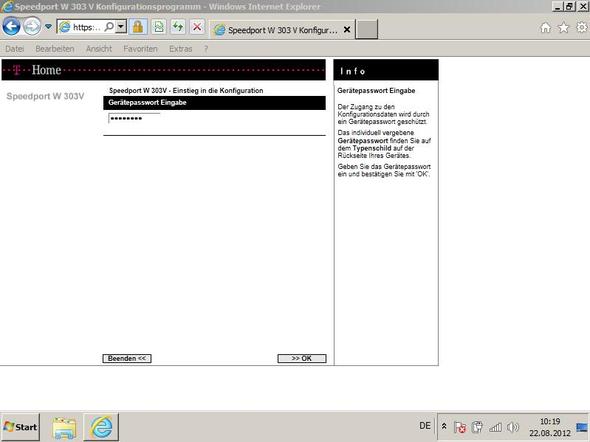Close the Speedport W 303 V tab
The width and height of the screenshot is (590, 442).
[347, 30]
